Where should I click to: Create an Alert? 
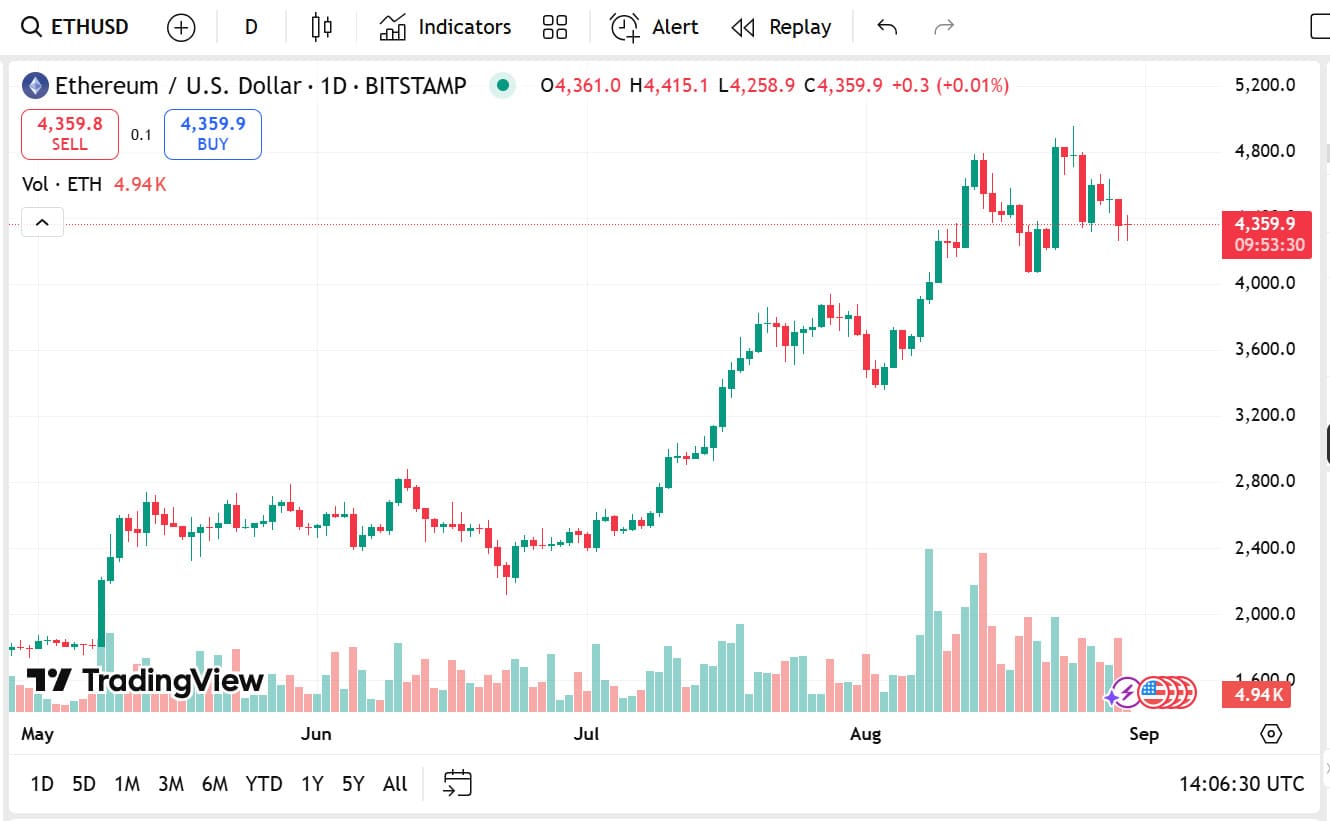click(654, 27)
